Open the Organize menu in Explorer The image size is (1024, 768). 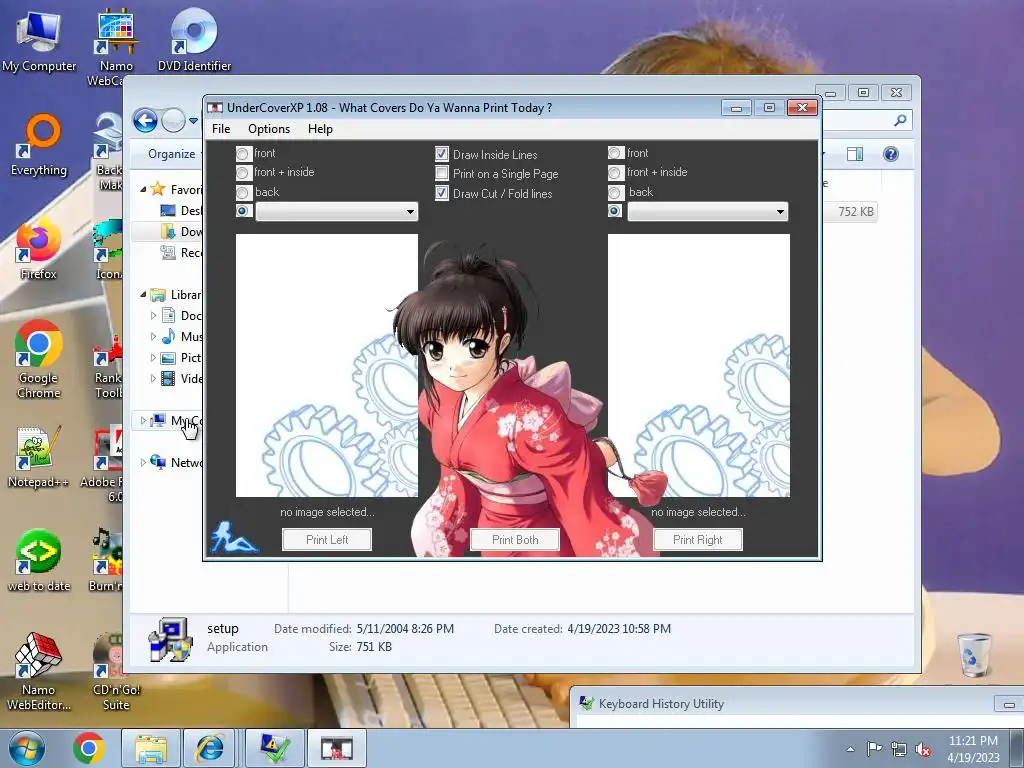pos(172,154)
